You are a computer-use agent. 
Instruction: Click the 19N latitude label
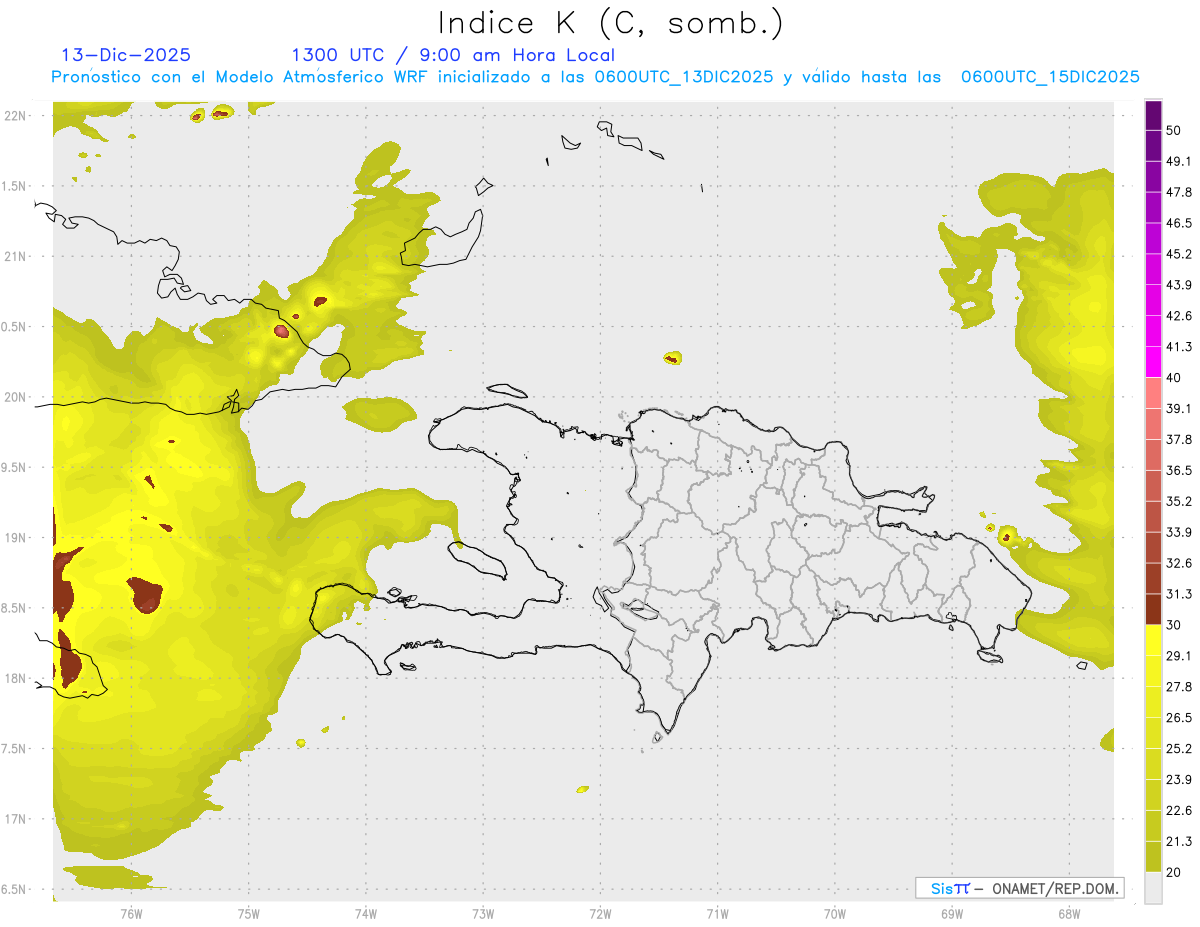[14, 538]
